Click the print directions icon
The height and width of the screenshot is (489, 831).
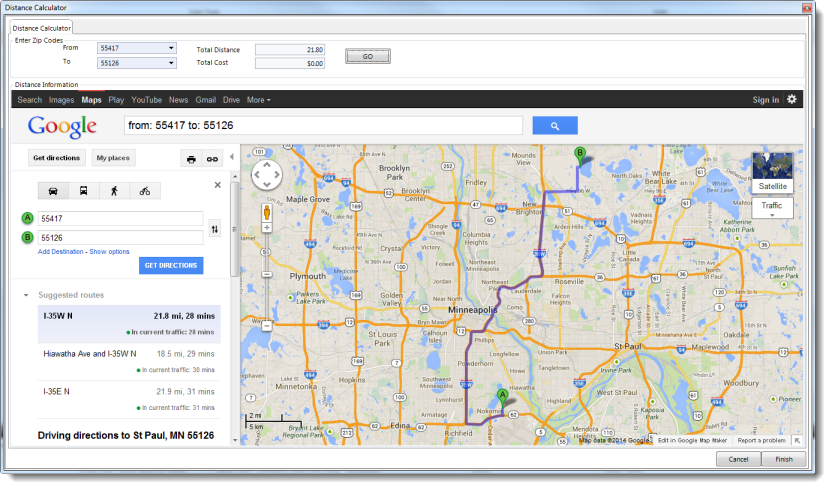pos(191,159)
